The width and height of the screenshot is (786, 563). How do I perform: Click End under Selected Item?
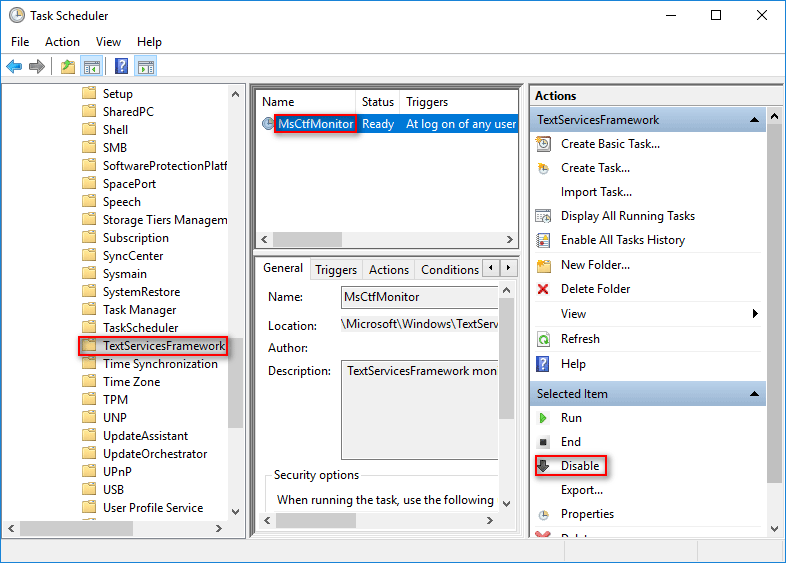click(570, 442)
